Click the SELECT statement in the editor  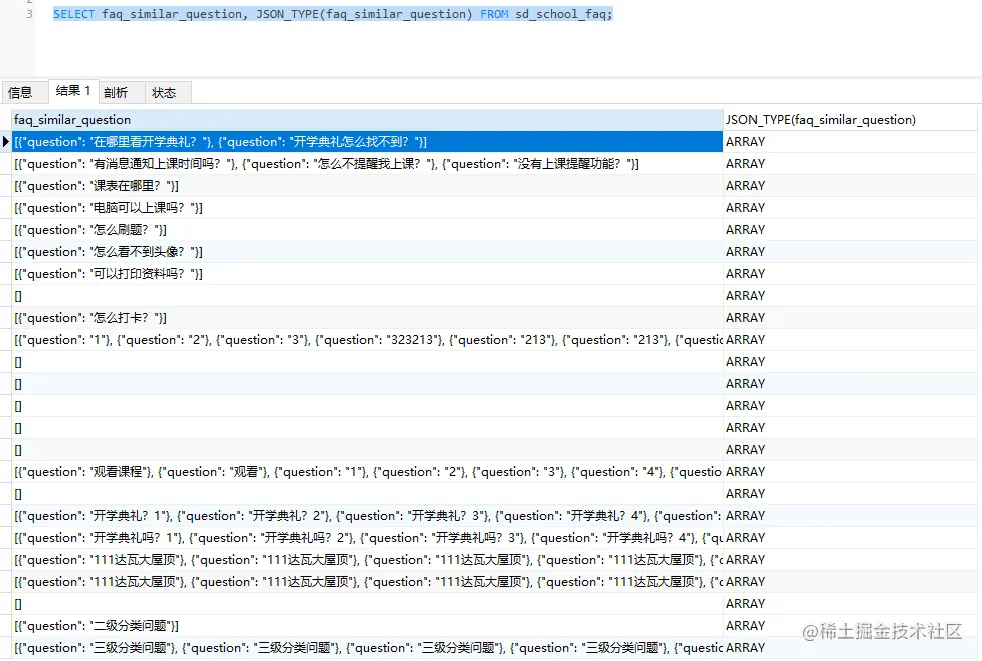333,14
